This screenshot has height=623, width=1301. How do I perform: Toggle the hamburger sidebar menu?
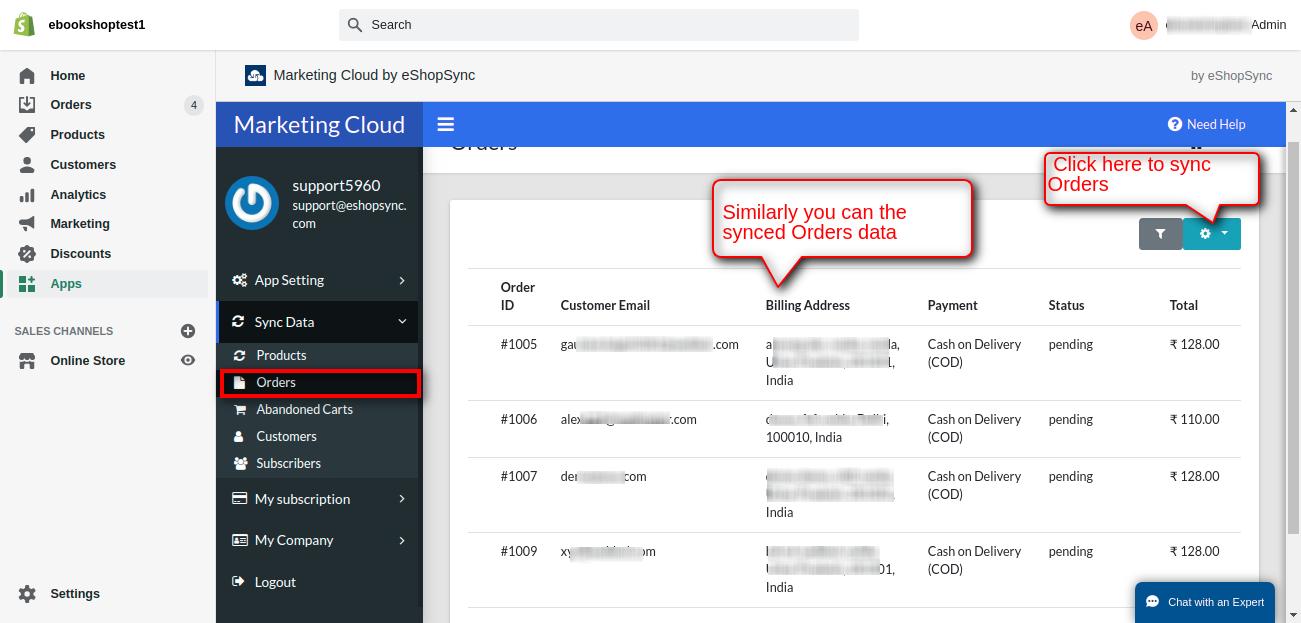(446, 125)
